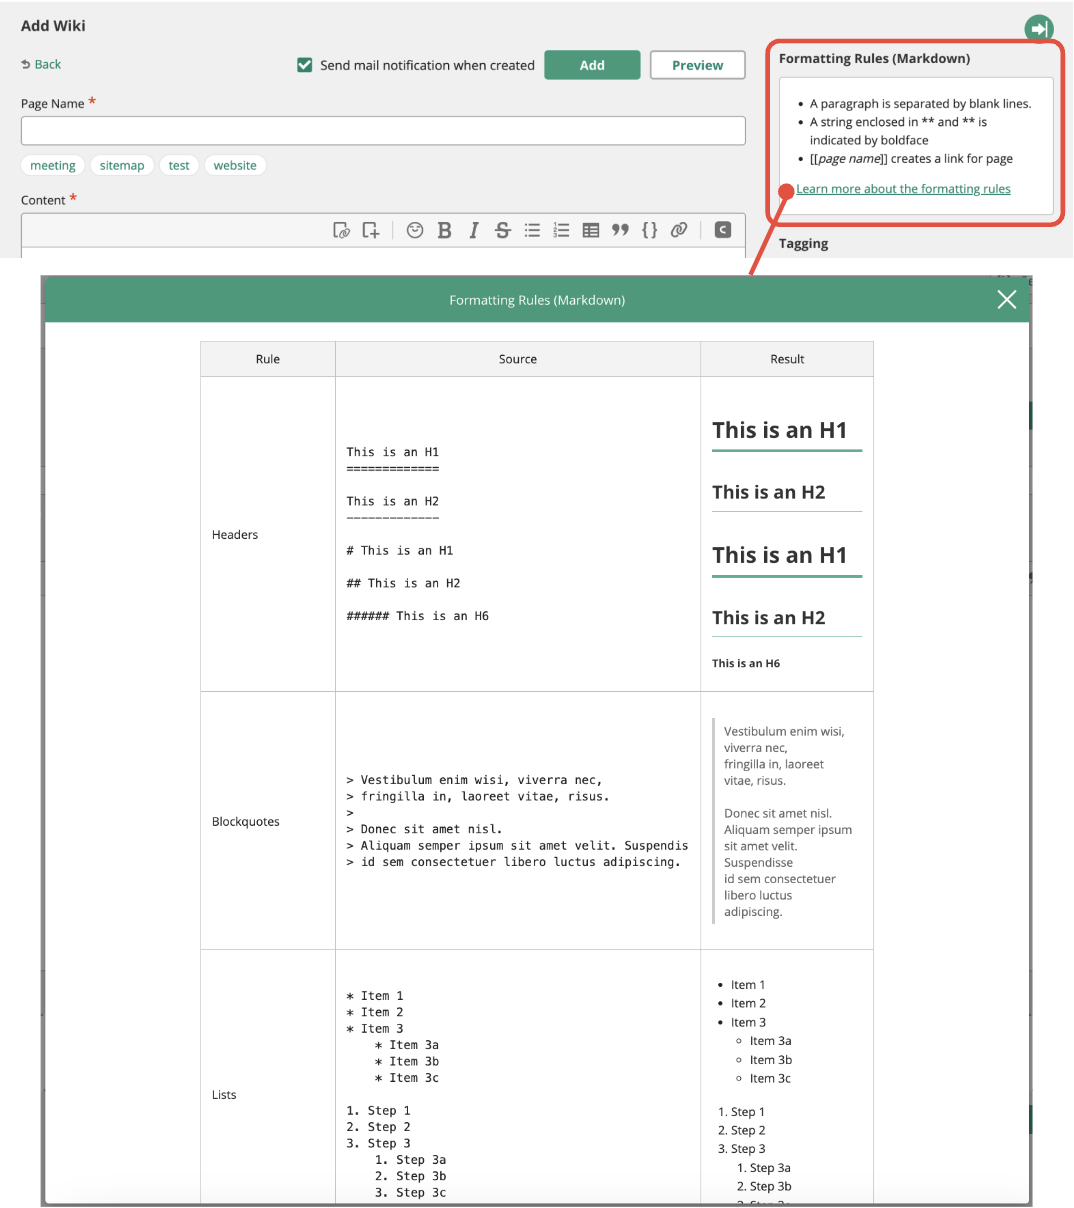Click the Rule column header

point(268,359)
